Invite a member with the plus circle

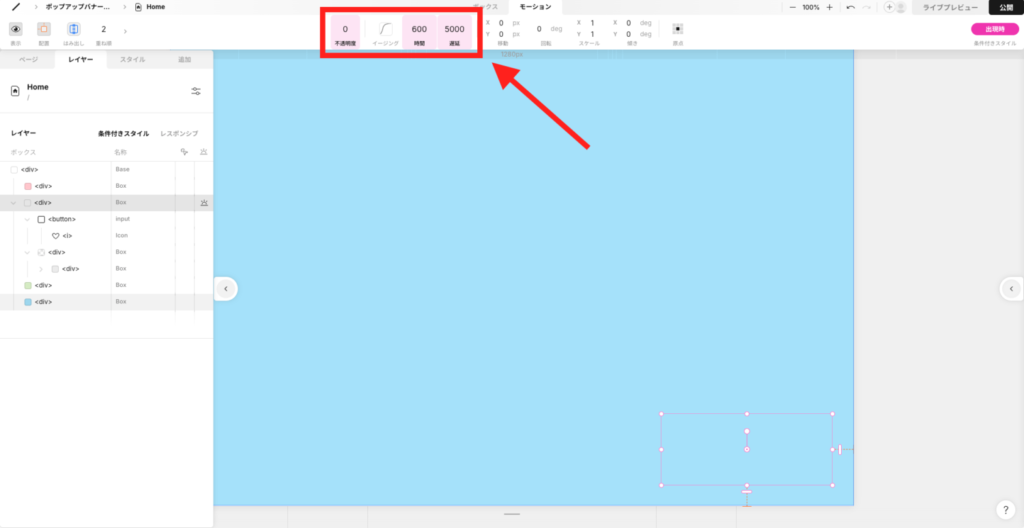889,7
